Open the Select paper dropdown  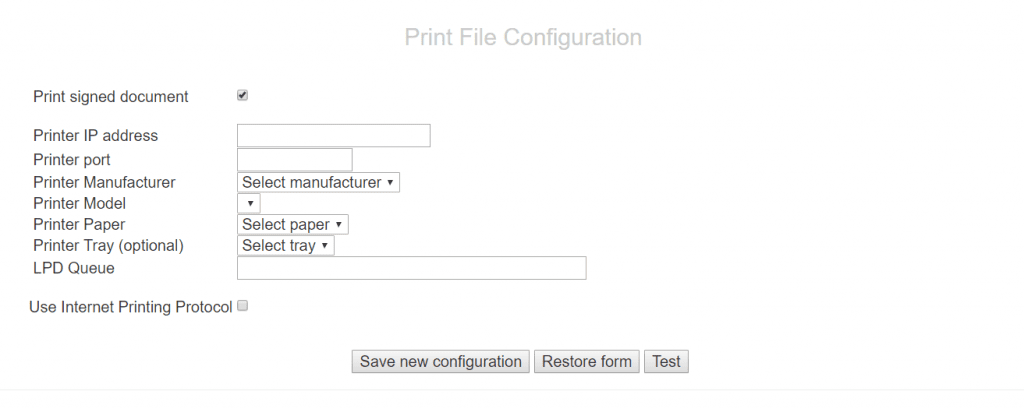[x=292, y=225]
